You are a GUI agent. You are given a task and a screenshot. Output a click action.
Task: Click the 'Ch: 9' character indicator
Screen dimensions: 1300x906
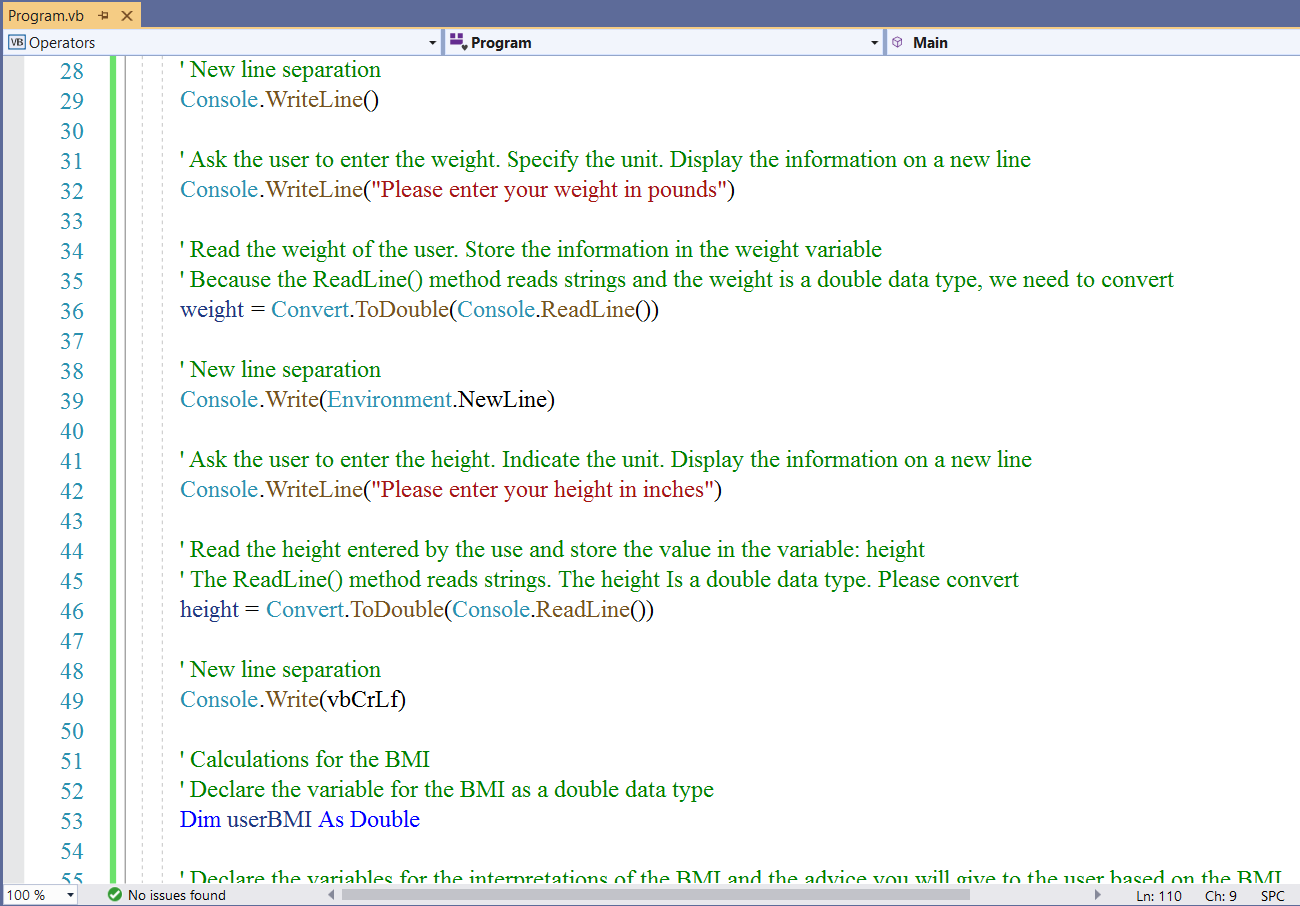click(x=1221, y=896)
